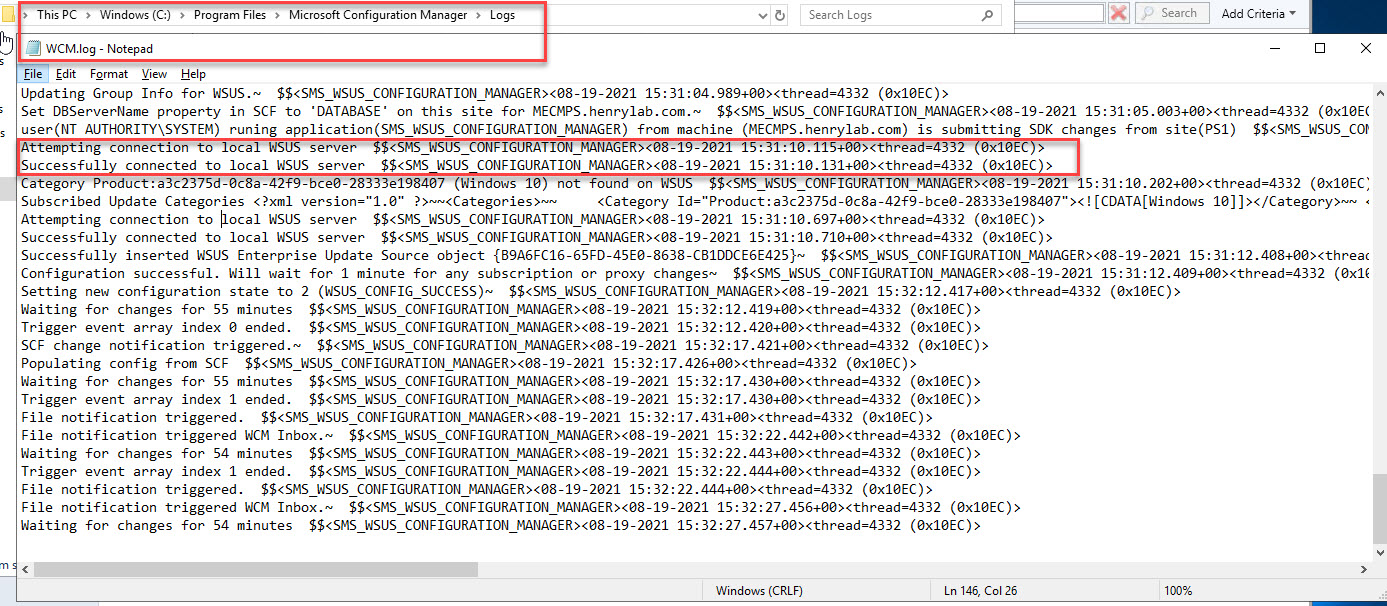
Task: Click the vertical scrollbar down arrow
Action: tap(1378, 550)
